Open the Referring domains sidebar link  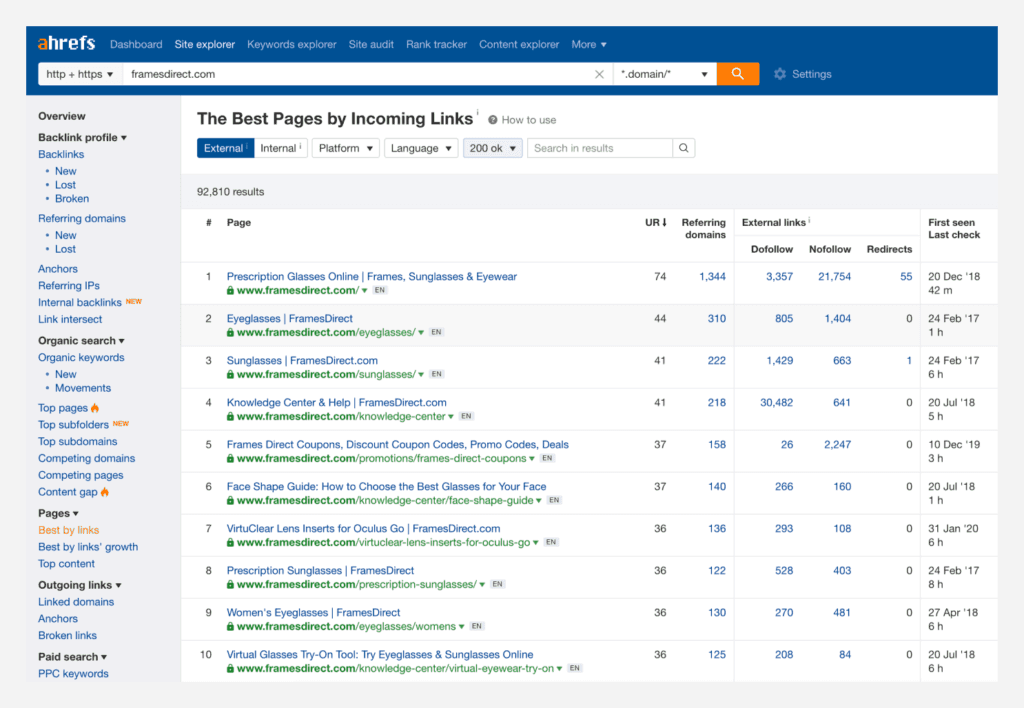pyautogui.click(x=82, y=218)
